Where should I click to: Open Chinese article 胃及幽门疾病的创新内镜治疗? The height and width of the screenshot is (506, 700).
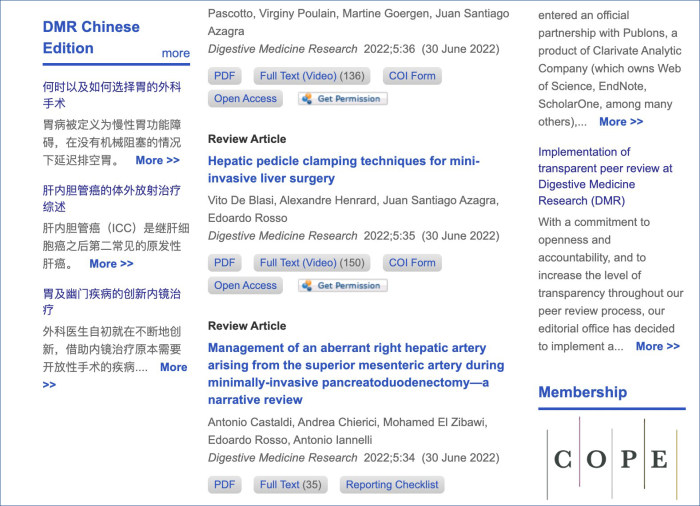point(112,302)
